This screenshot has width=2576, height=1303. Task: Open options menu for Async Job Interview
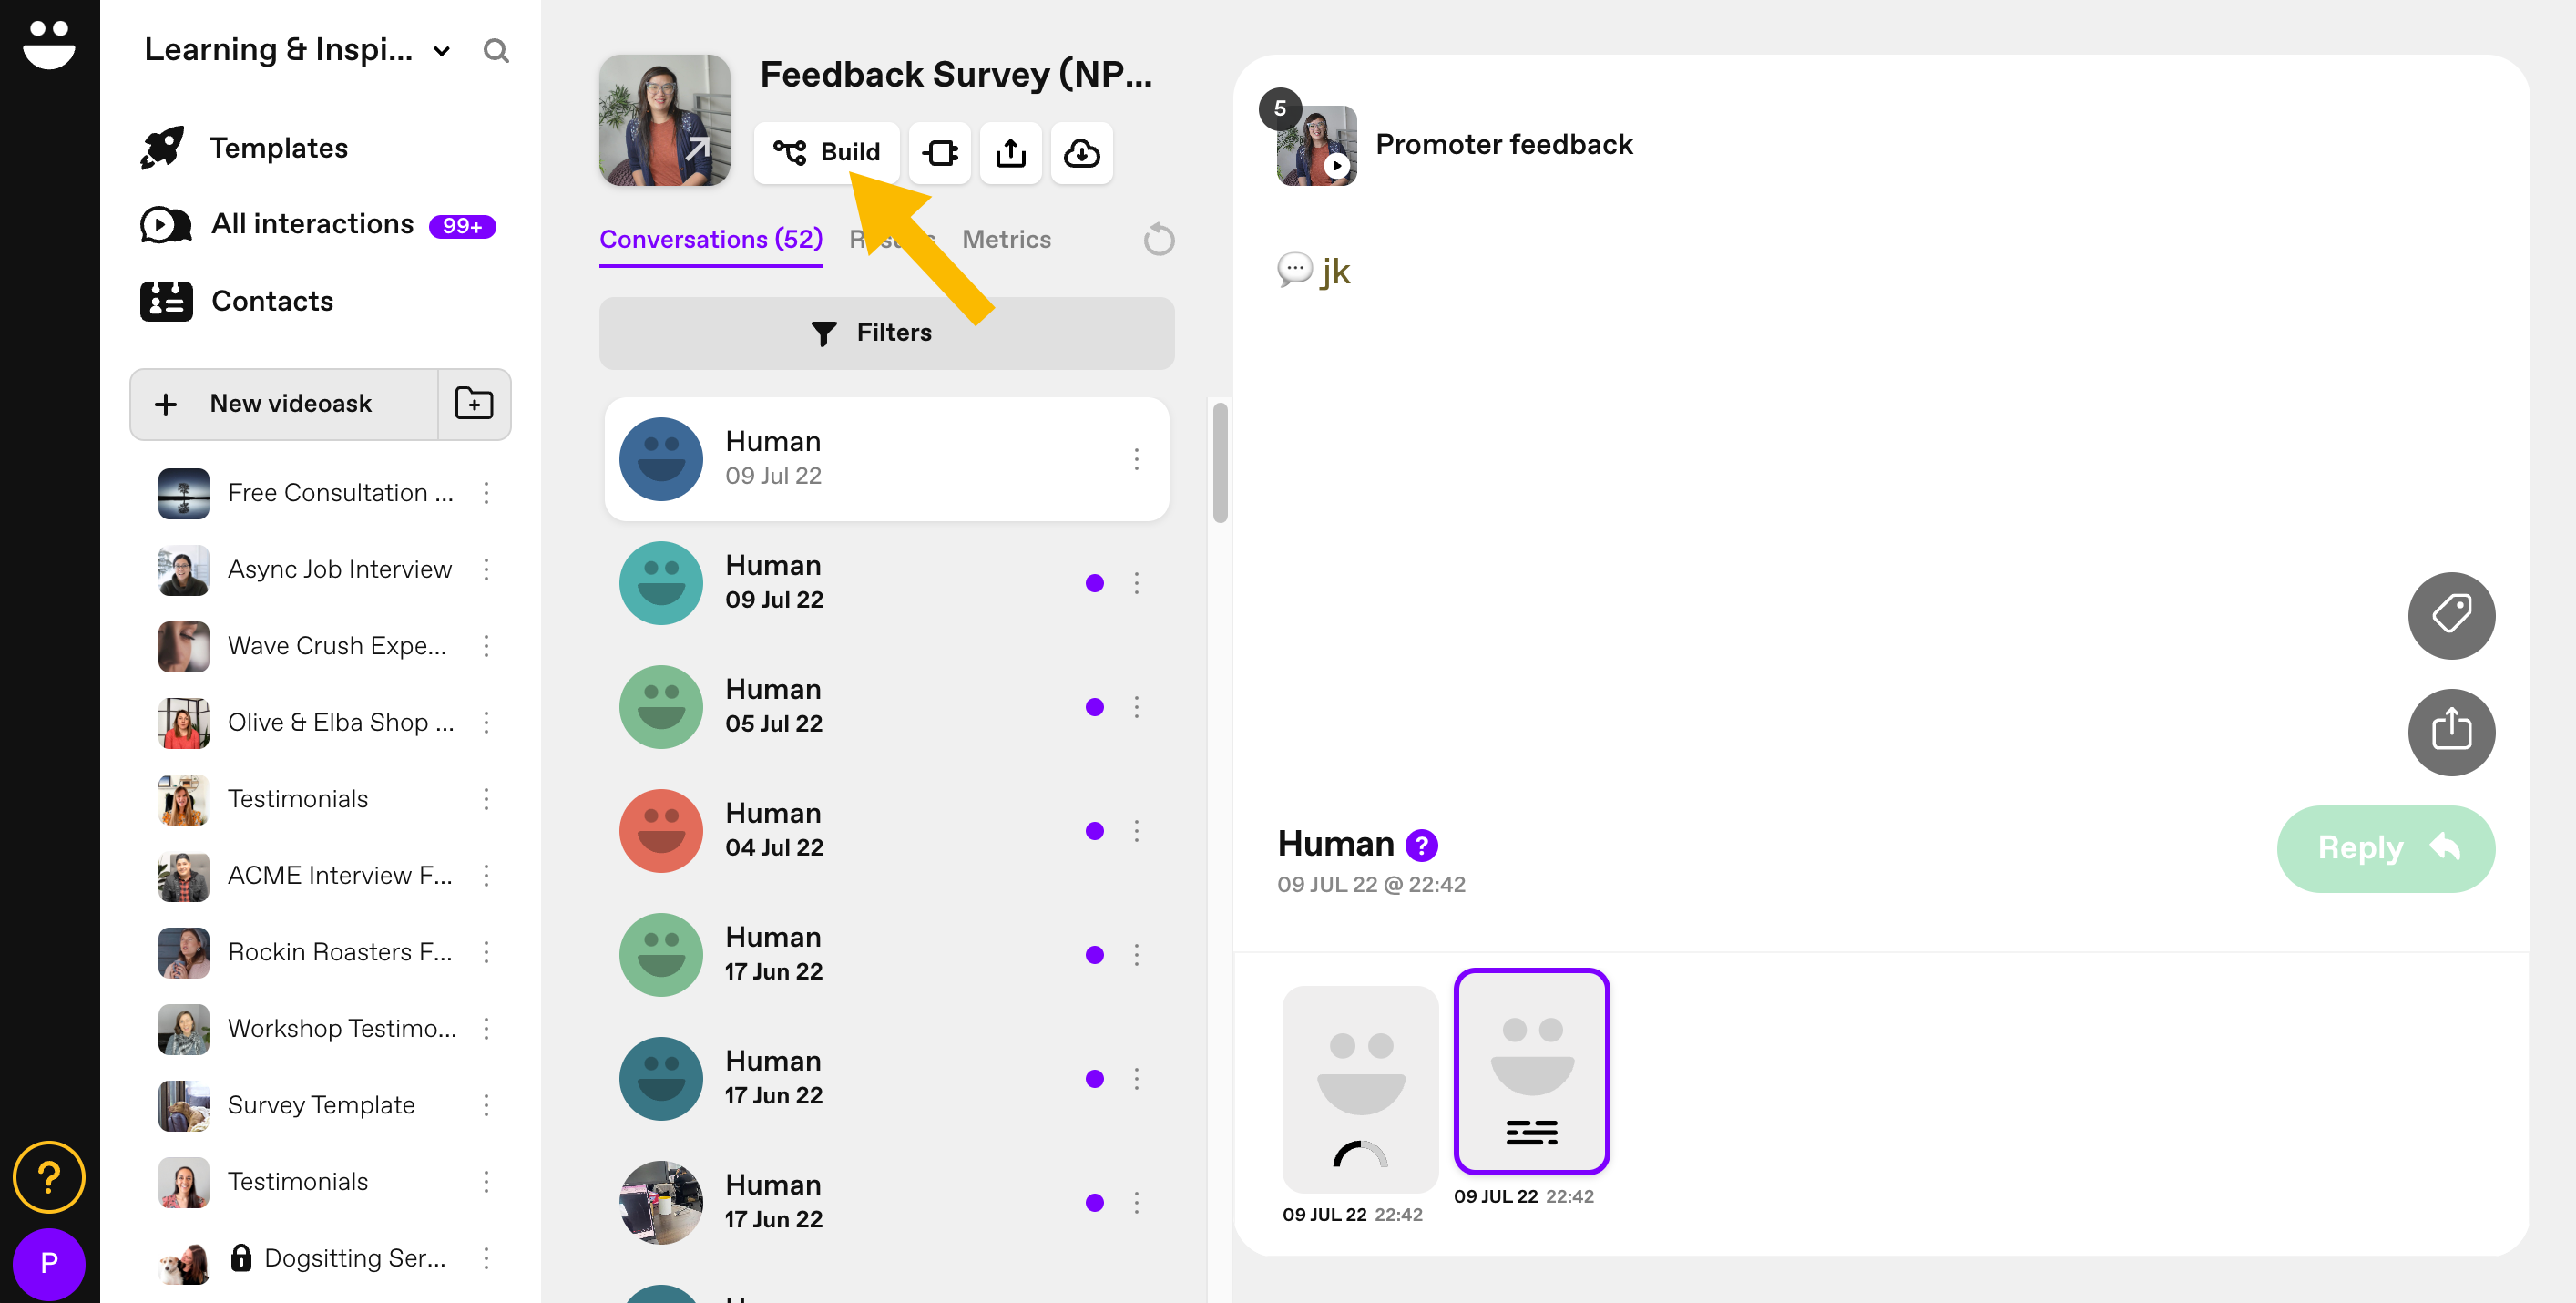487,569
